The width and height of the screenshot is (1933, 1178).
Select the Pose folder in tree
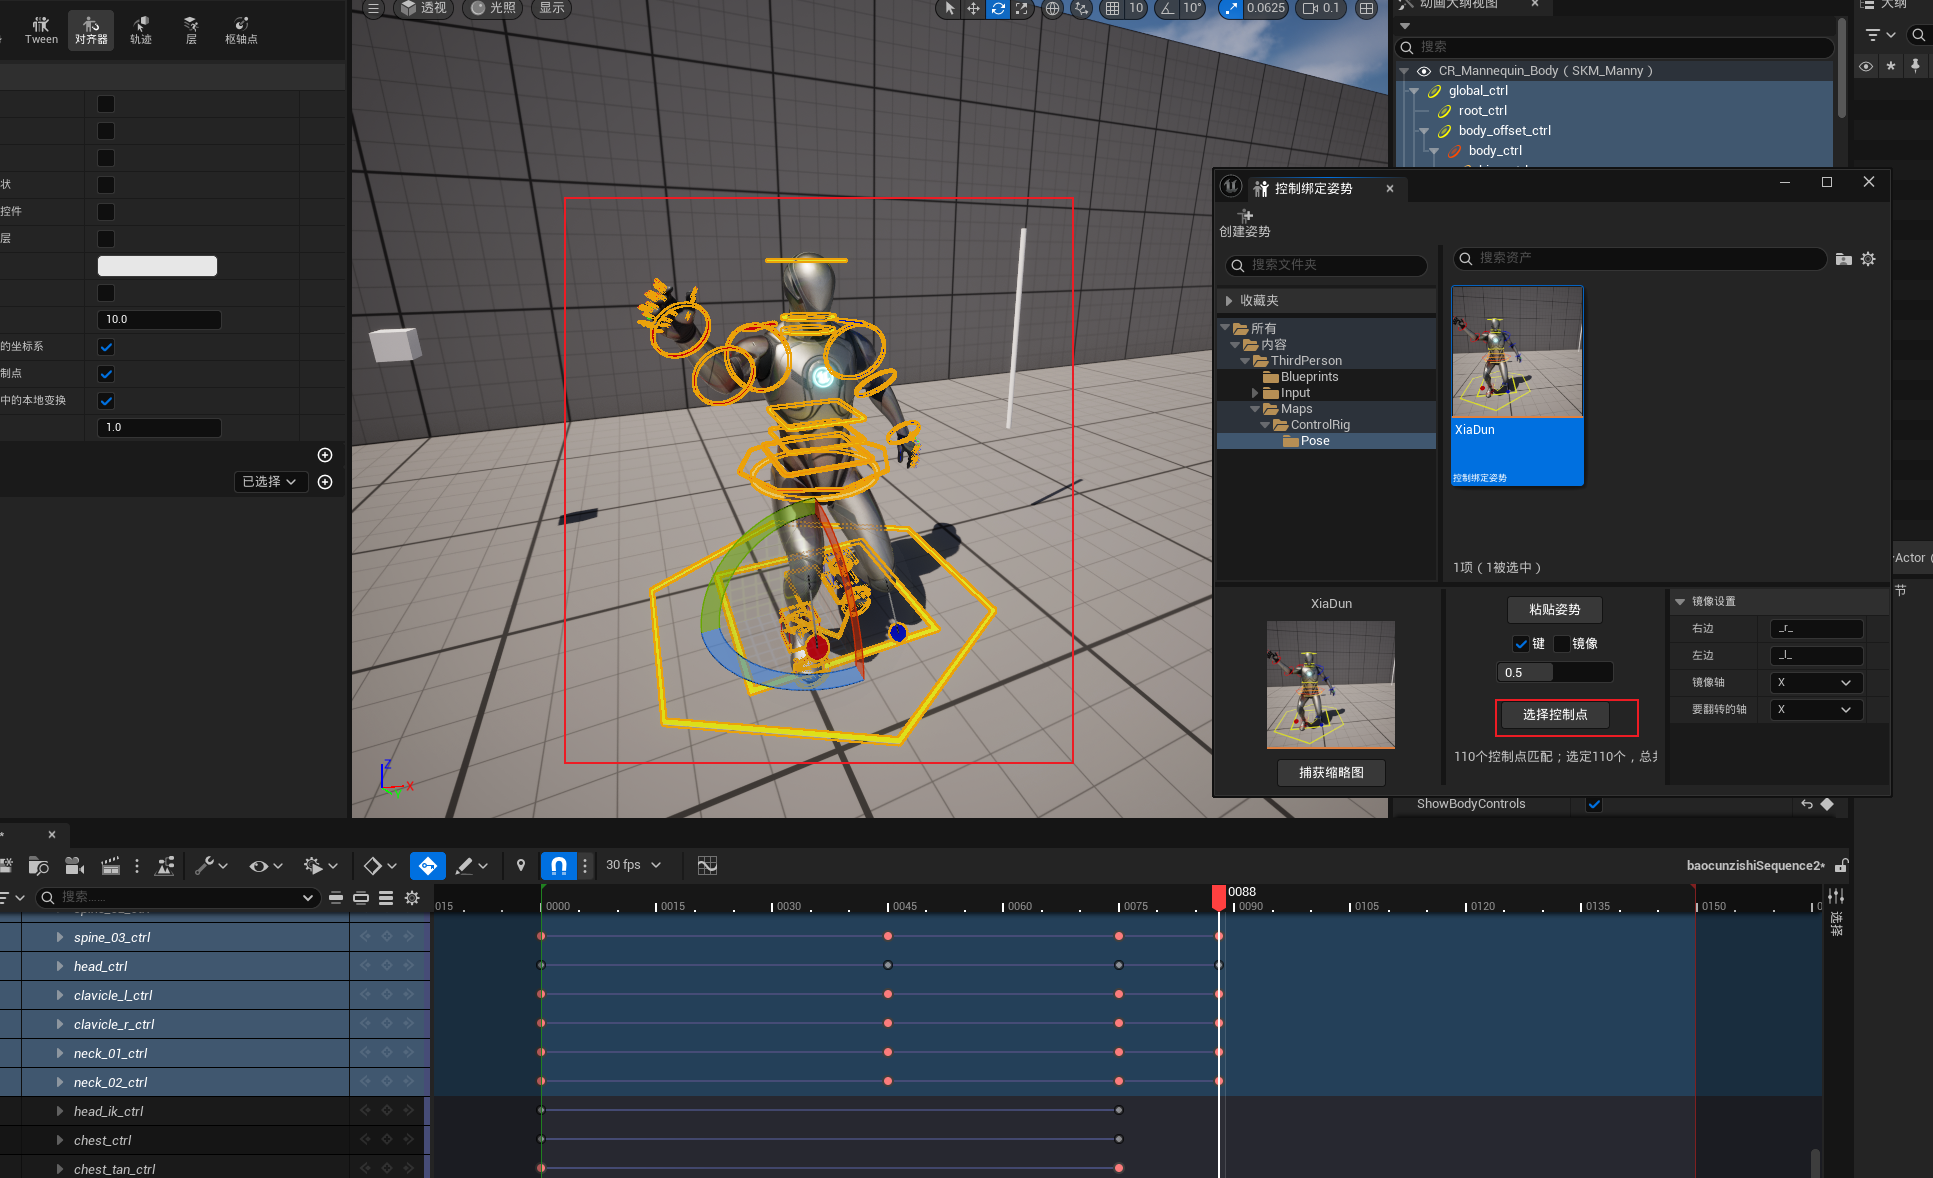[x=1314, y=441]
